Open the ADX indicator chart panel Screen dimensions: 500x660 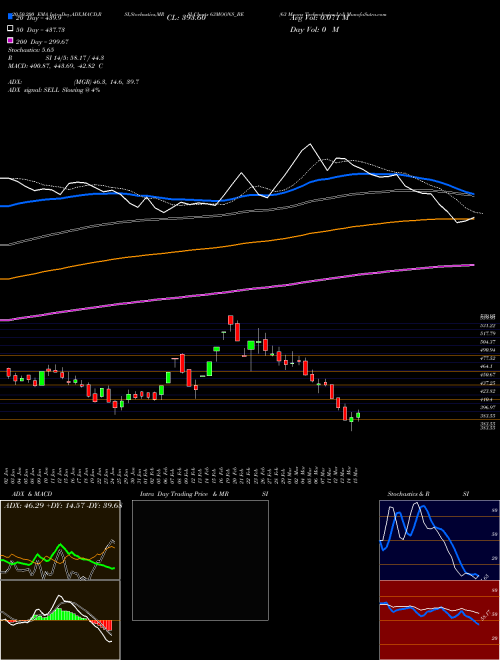60,540
